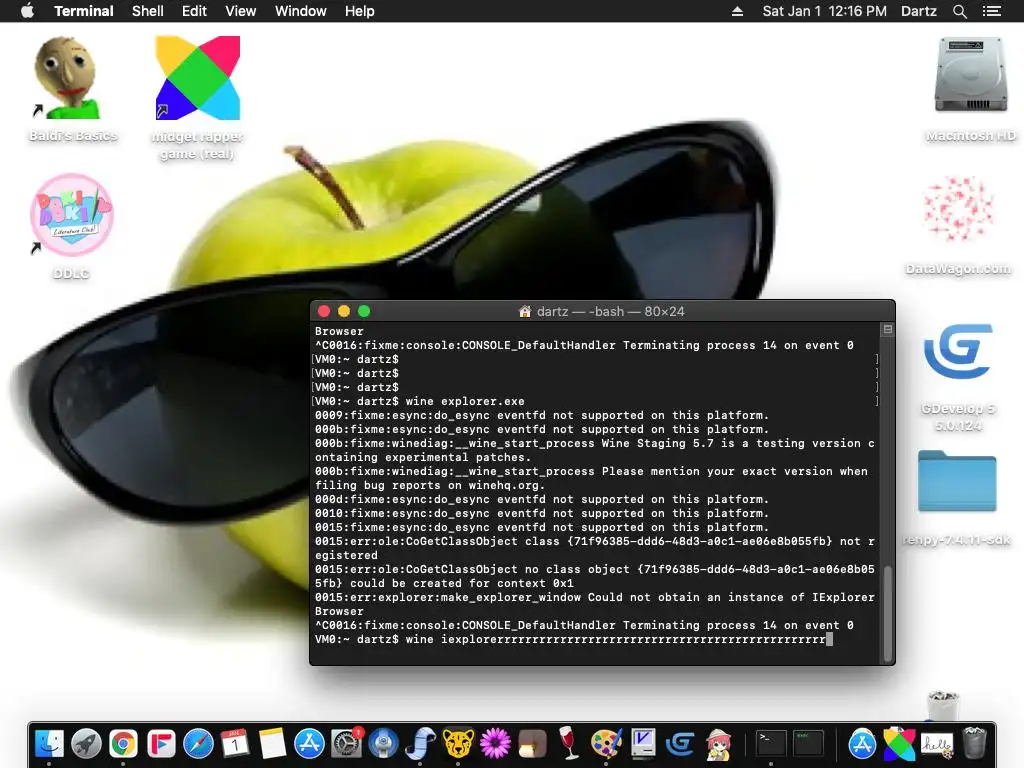
Task: Launch the Wine glass app in dock
Action: click(x=569, y=743)
